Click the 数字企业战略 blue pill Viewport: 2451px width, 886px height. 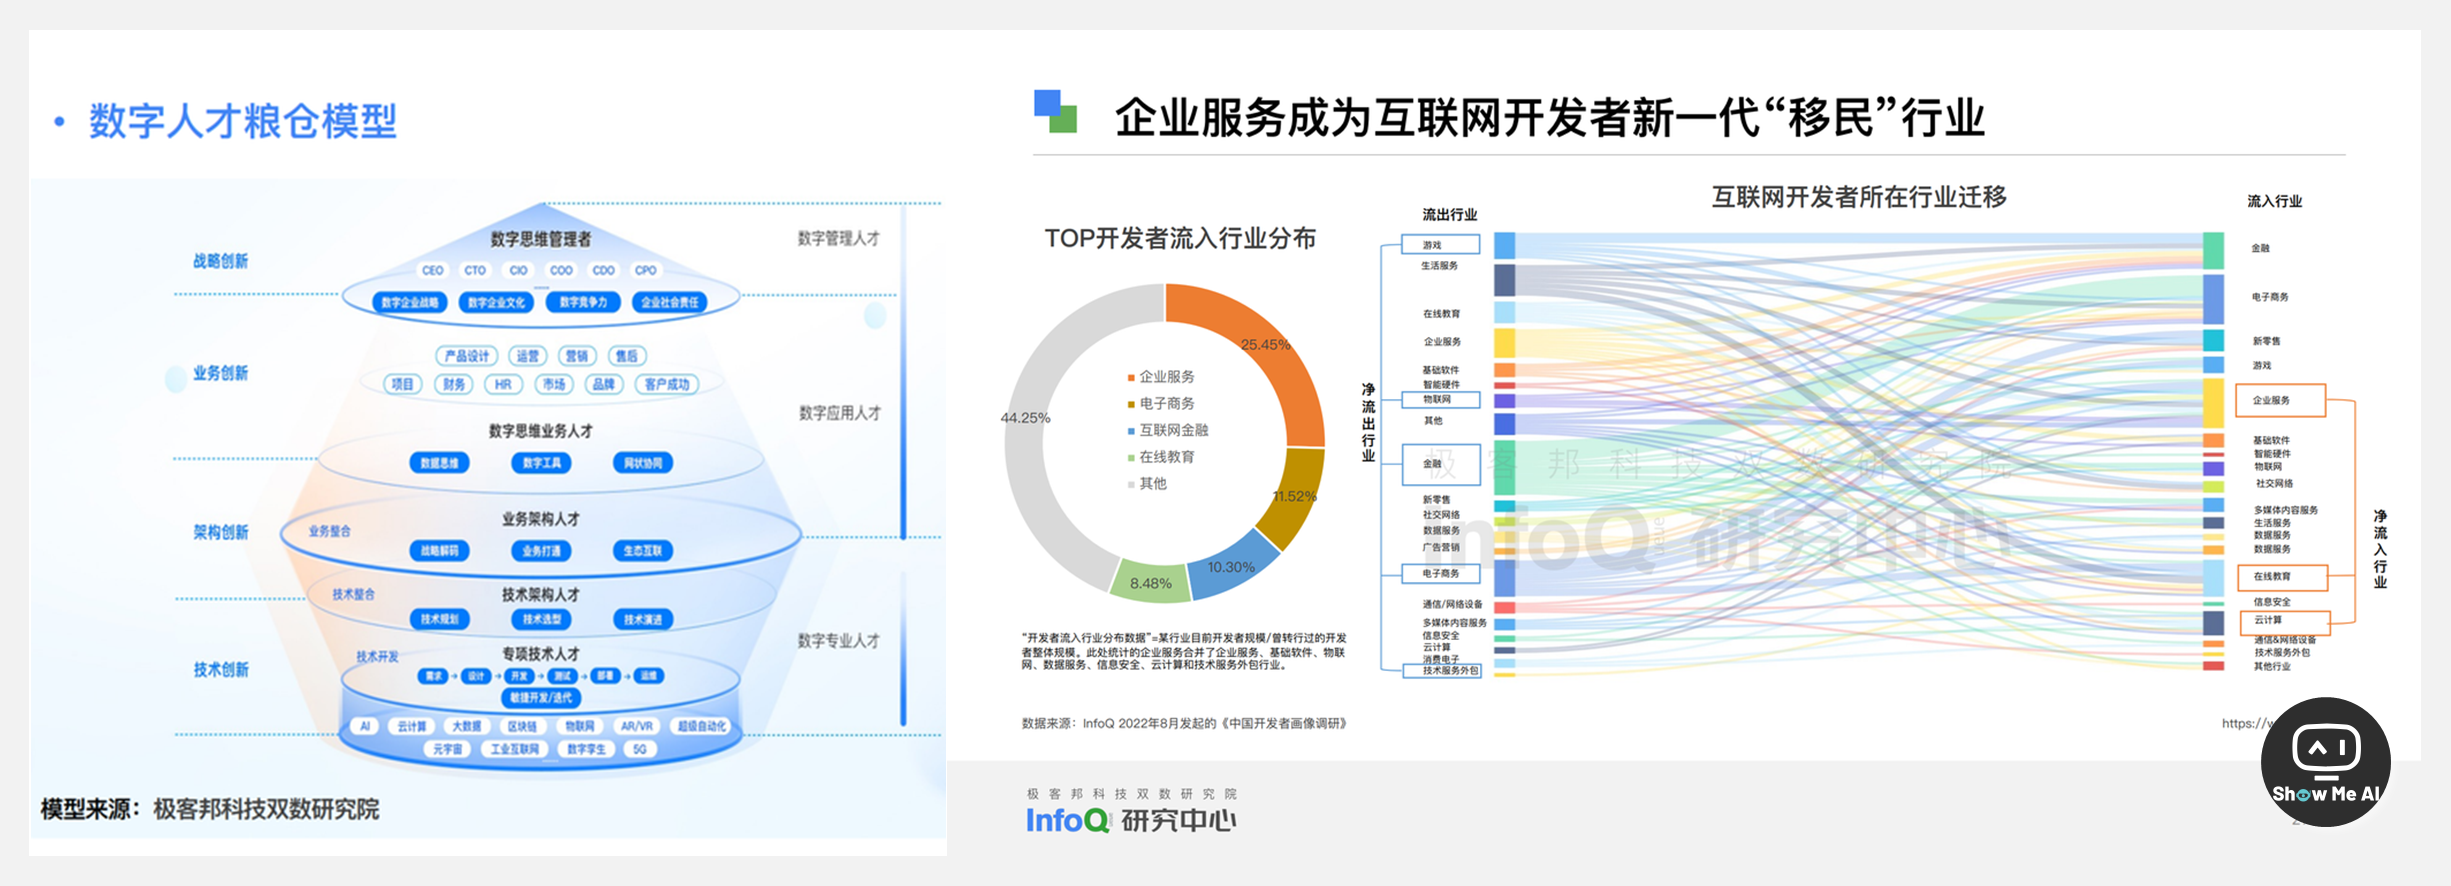tap(409, 302)
